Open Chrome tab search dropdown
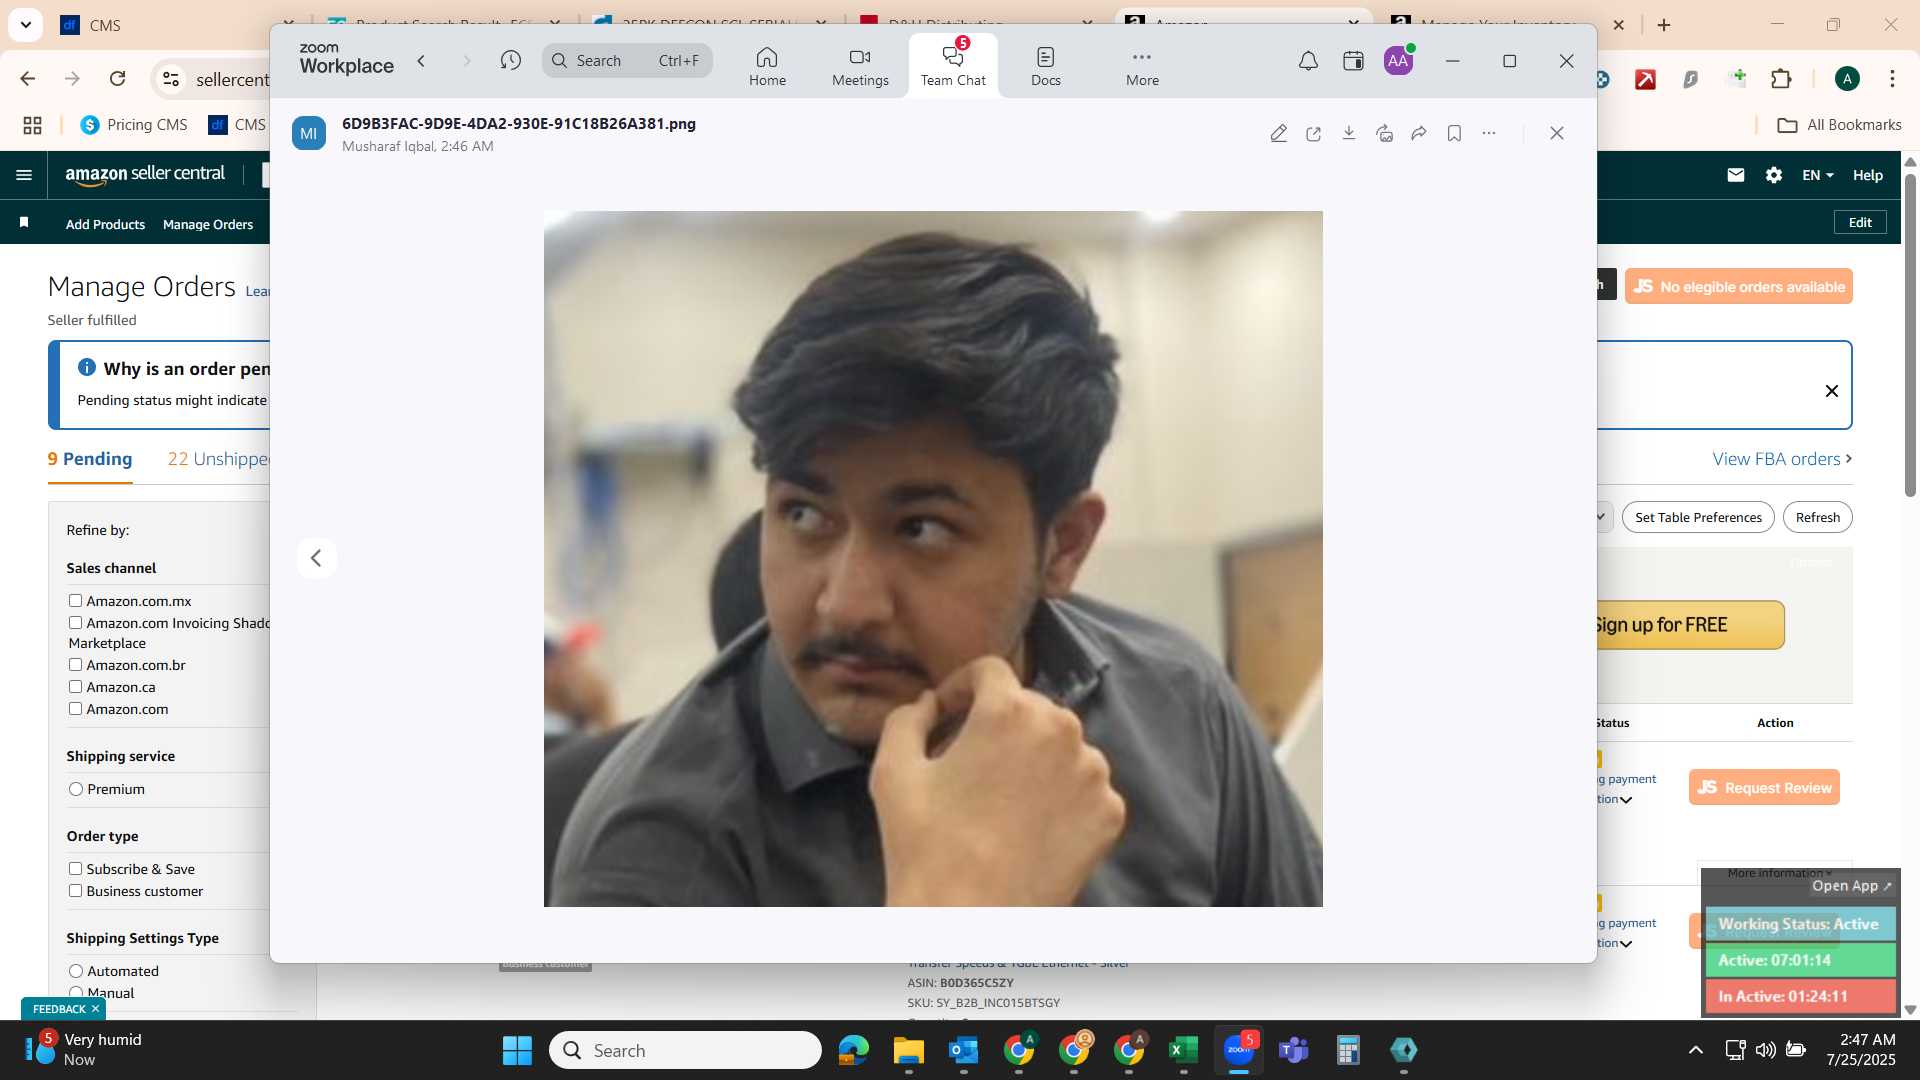The height and width of the screenshot is (1080, 1920). click(x=25, y=25)
